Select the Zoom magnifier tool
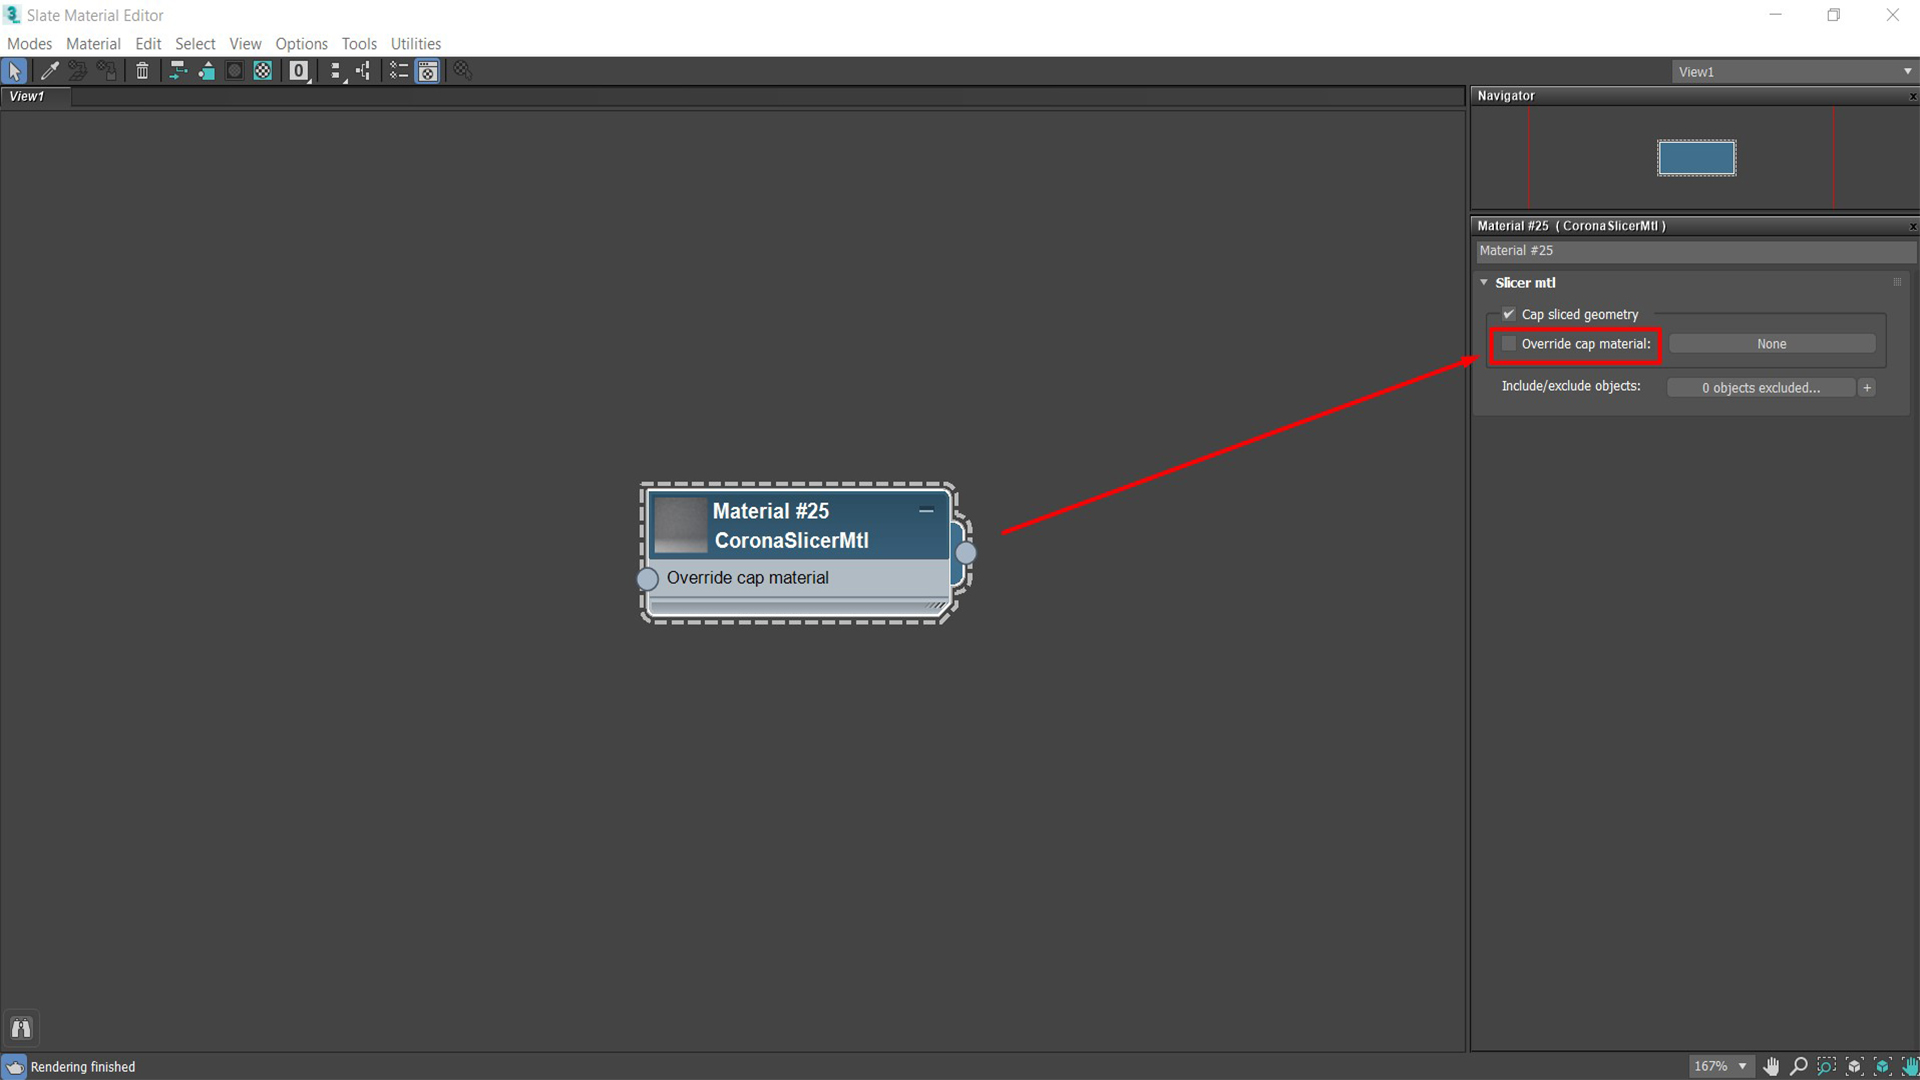 1798,1066
